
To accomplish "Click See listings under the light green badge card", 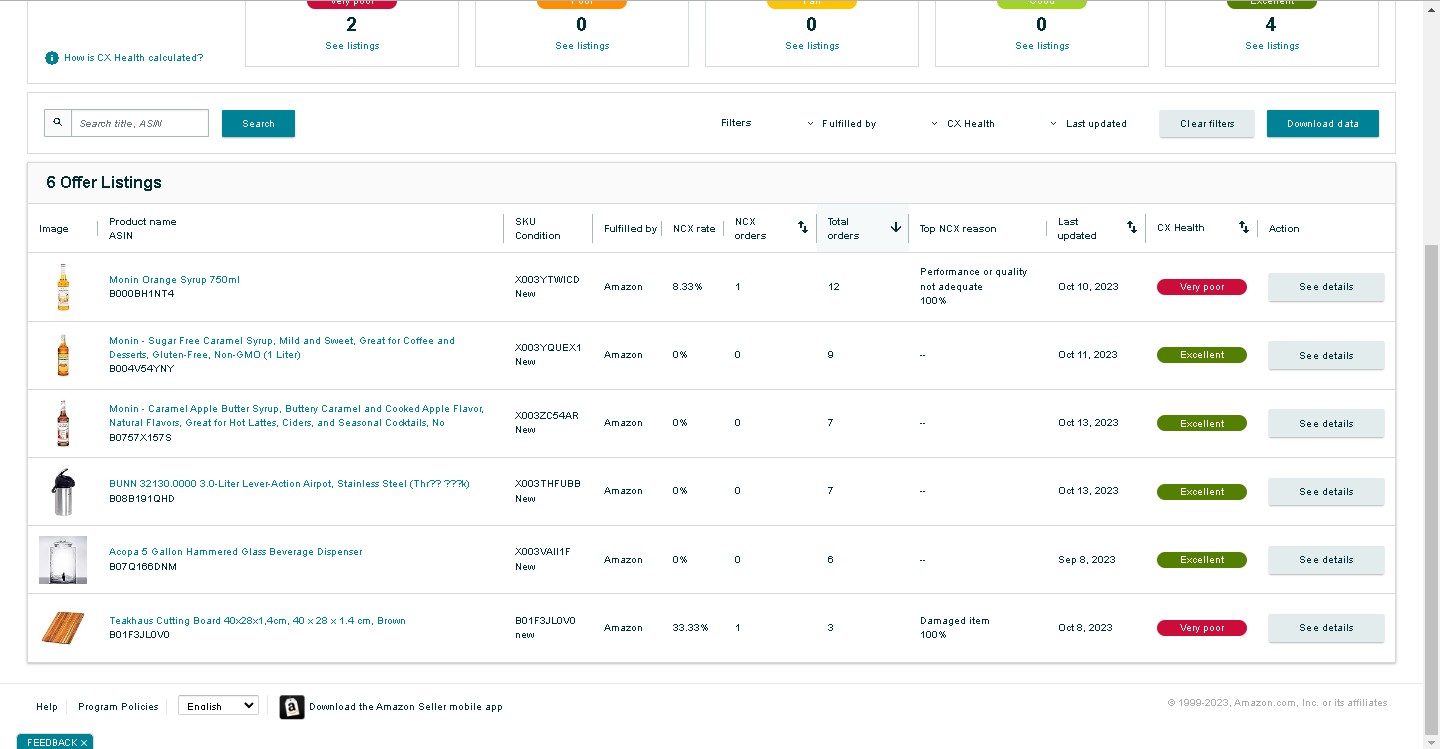I will 1042,46.
